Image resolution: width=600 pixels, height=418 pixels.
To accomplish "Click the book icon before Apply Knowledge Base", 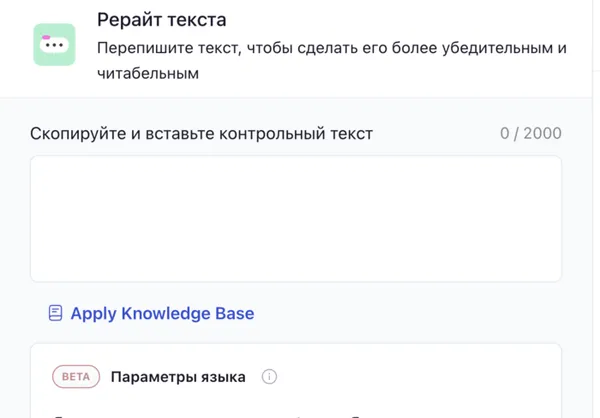I will [x=56, y=313].
